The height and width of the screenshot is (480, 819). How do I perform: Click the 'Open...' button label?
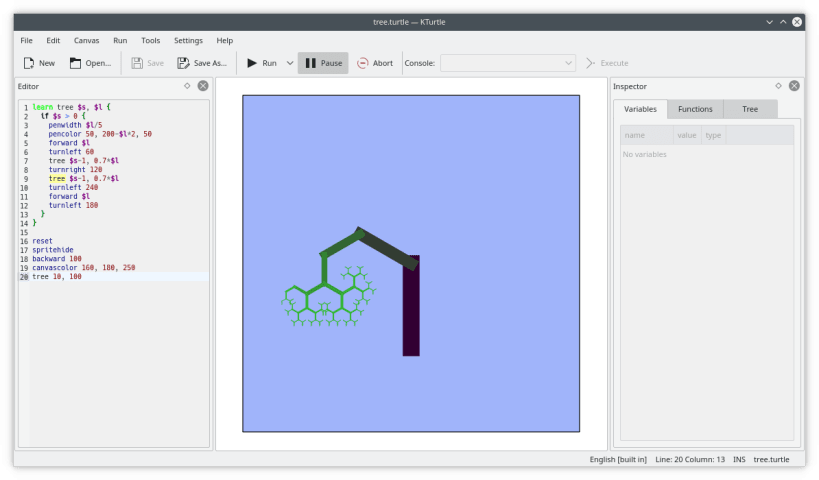[98, 63]
